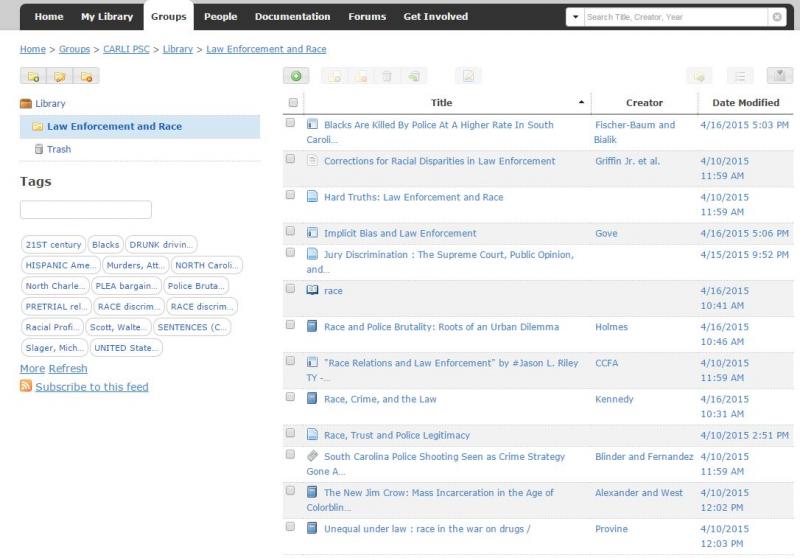Screen dimensions: 800x558
Task: Click the Create Collection folder icon
Action: click(x=33, y=76)
